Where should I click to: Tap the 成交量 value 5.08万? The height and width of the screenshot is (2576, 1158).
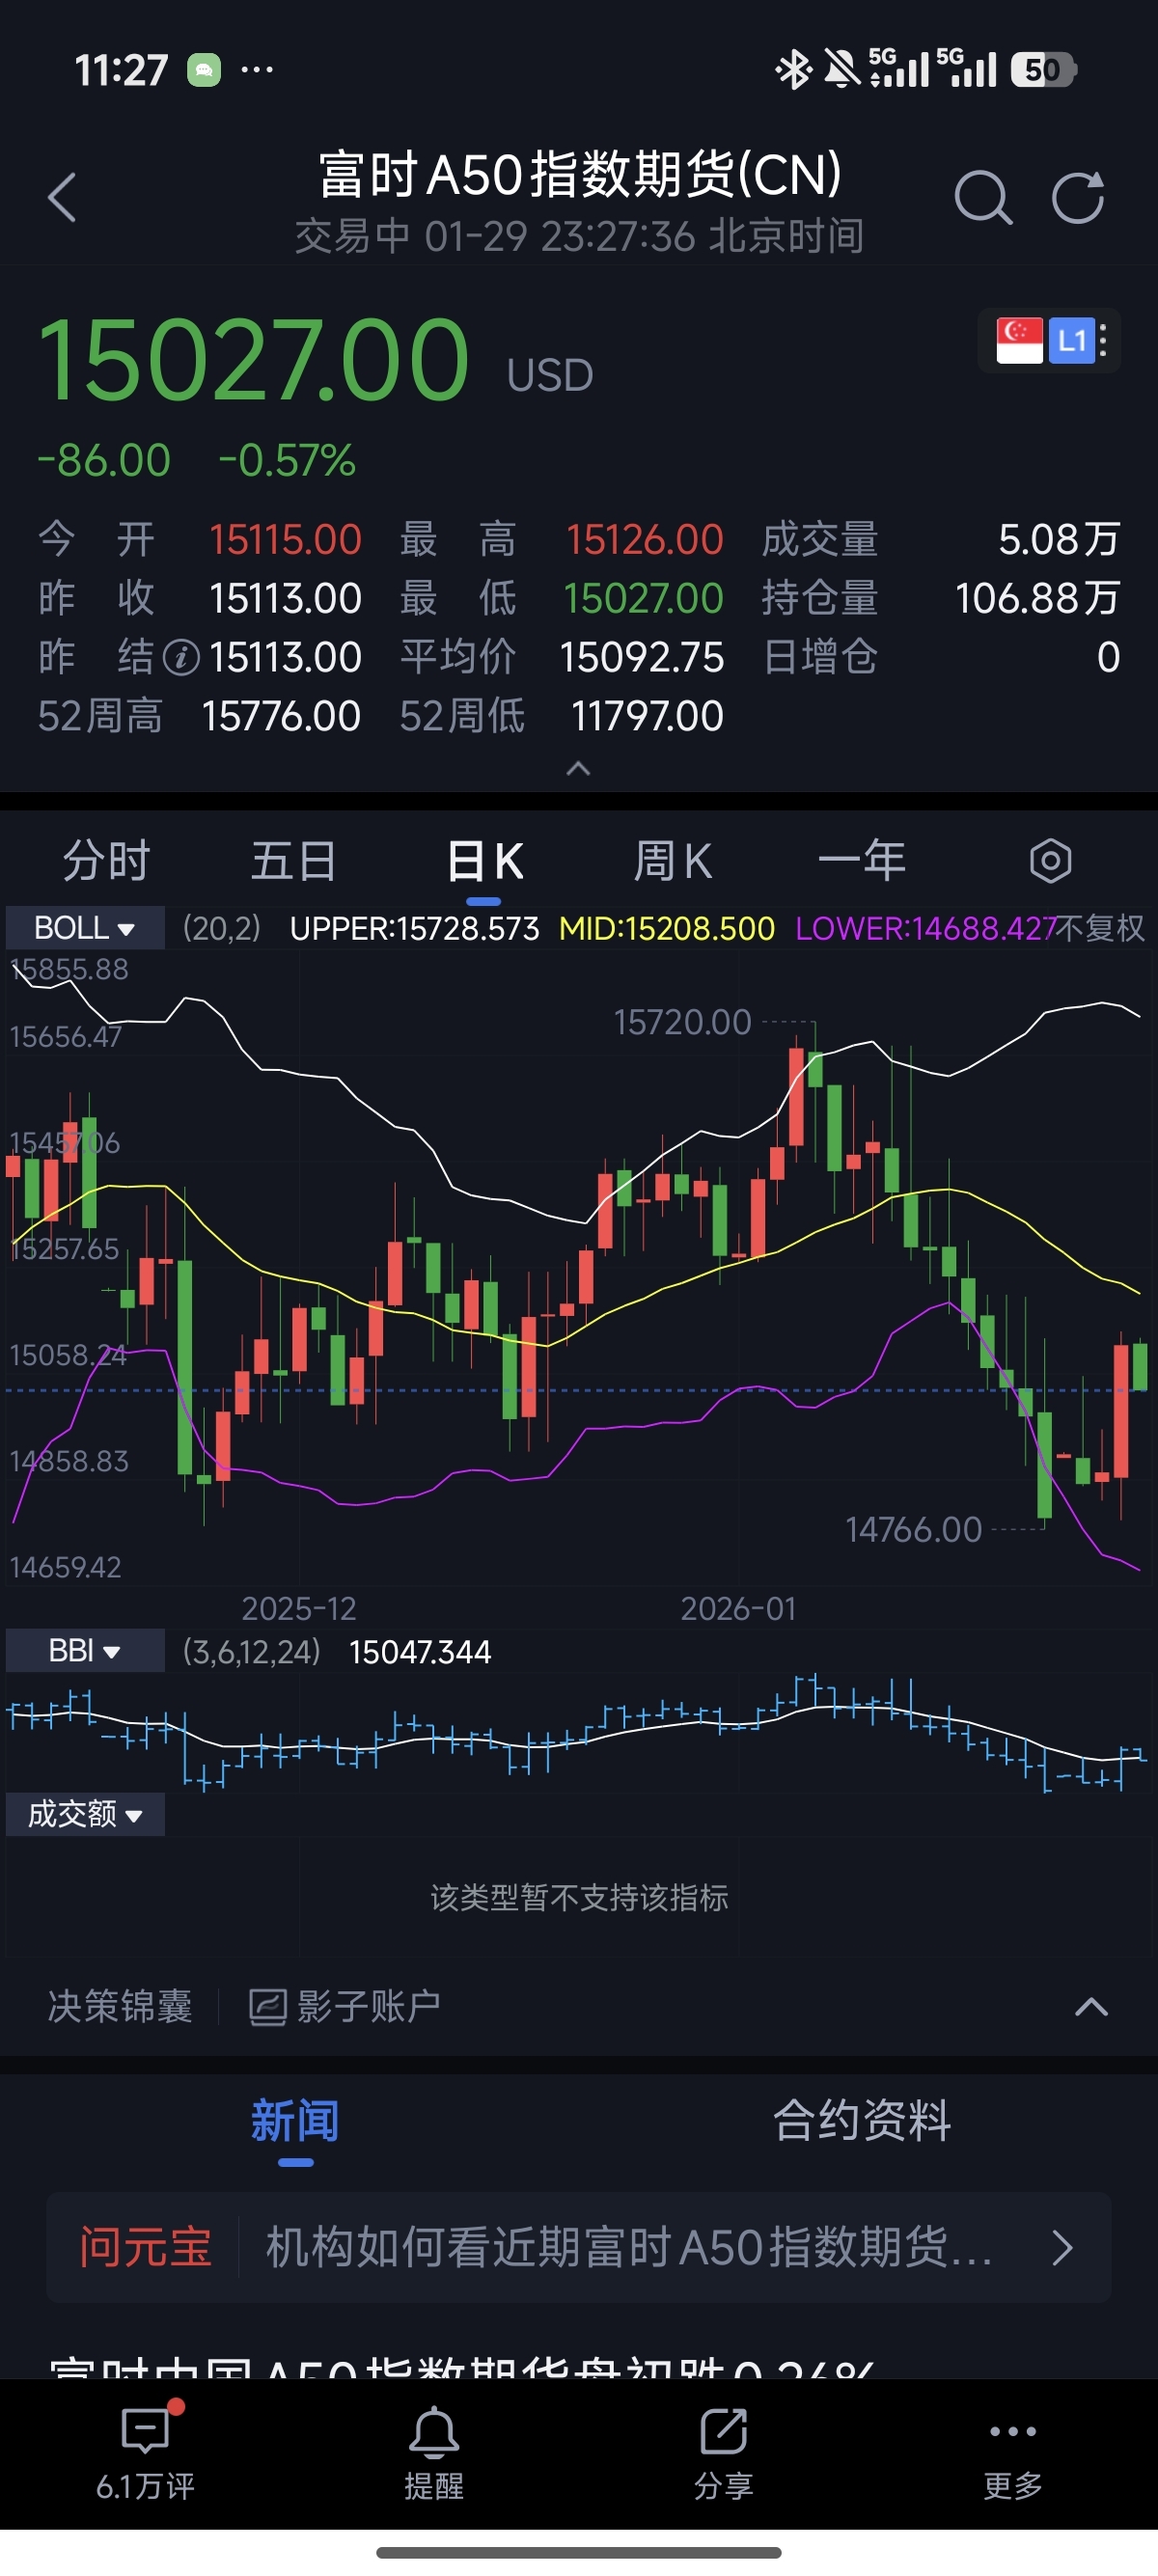click(1059, 539)
